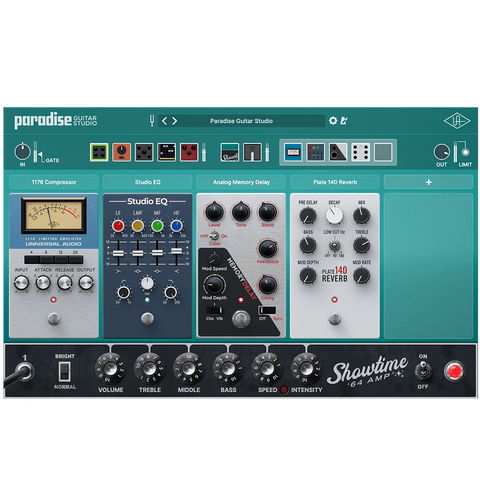Image resolution: width=480 pixels, height=480 pixels.
Task: Select the empty fifth effects slot thumbnail
Action: pyautogui.click(x=383, y=152)
